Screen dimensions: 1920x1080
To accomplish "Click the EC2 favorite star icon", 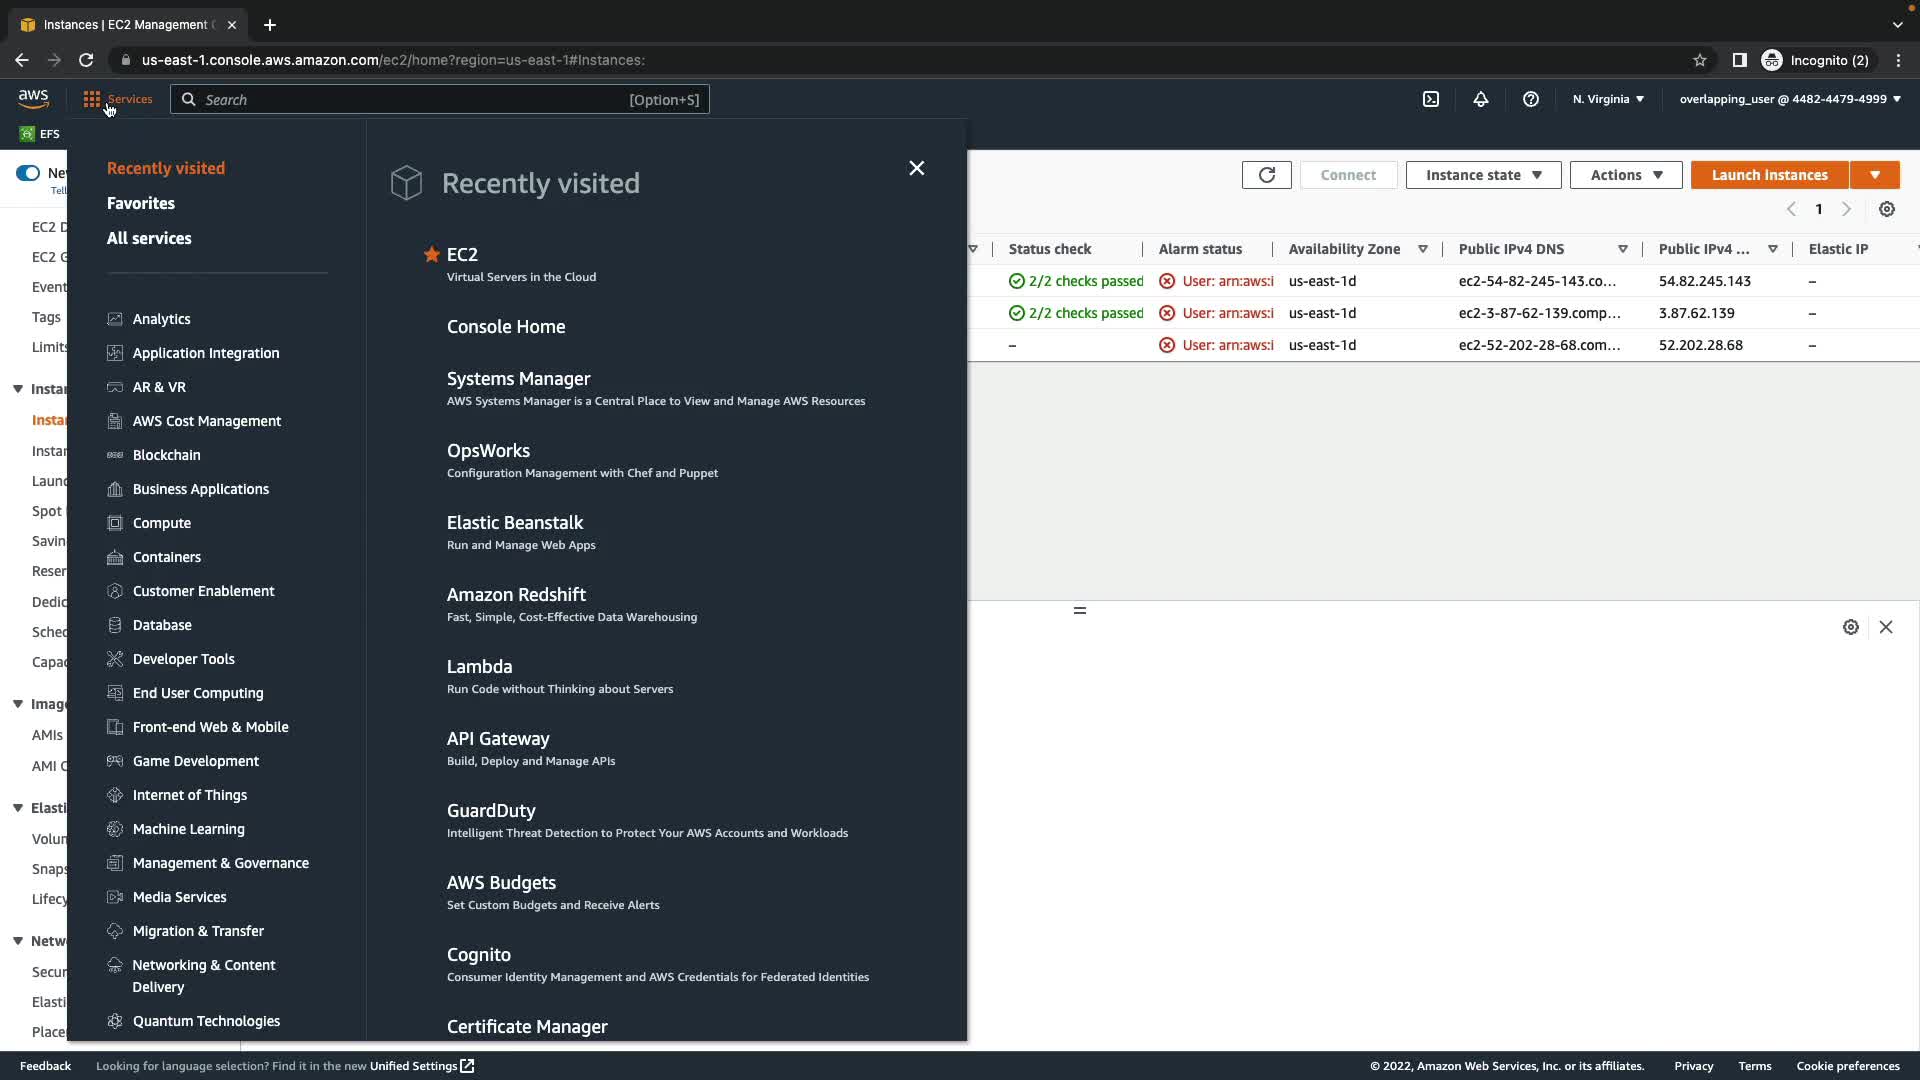I will [x=432, y=255].
